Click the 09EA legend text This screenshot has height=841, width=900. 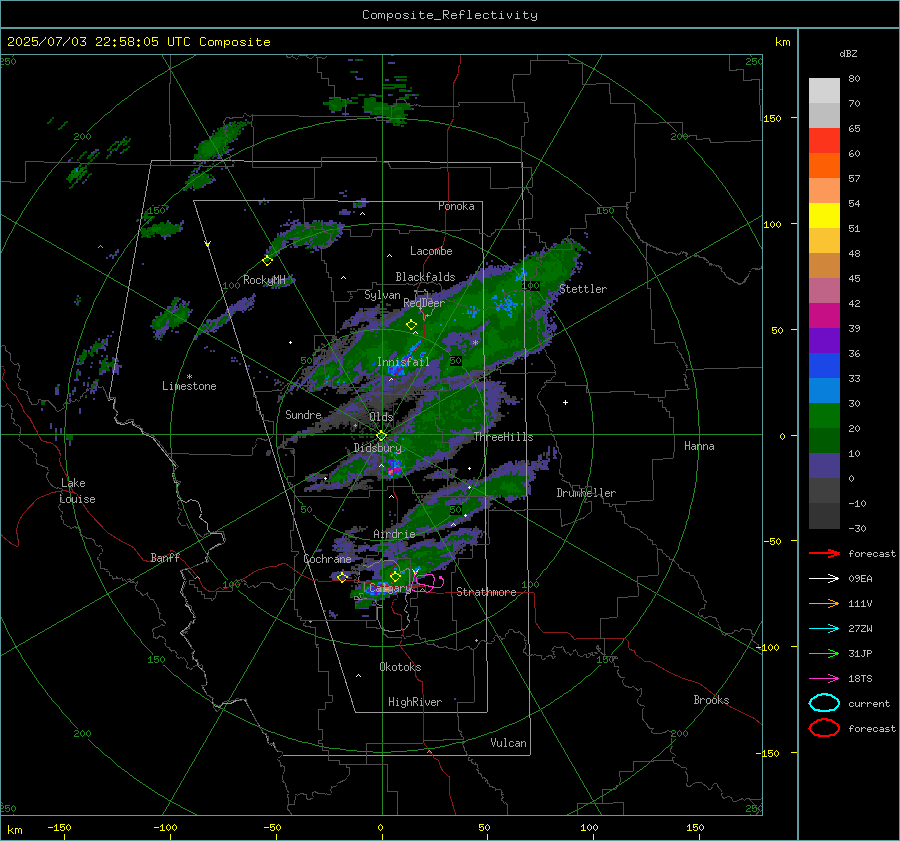(x=860, y=579)
